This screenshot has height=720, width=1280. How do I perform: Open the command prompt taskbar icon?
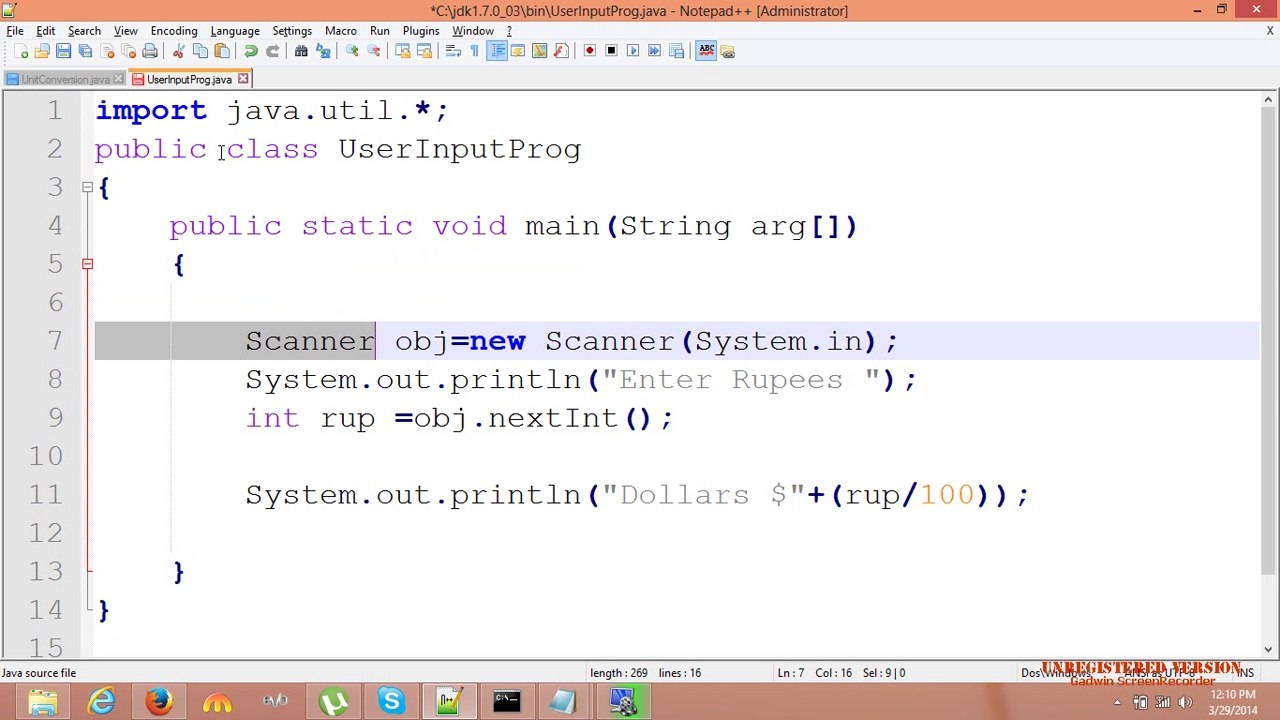[x=506, y=702]
